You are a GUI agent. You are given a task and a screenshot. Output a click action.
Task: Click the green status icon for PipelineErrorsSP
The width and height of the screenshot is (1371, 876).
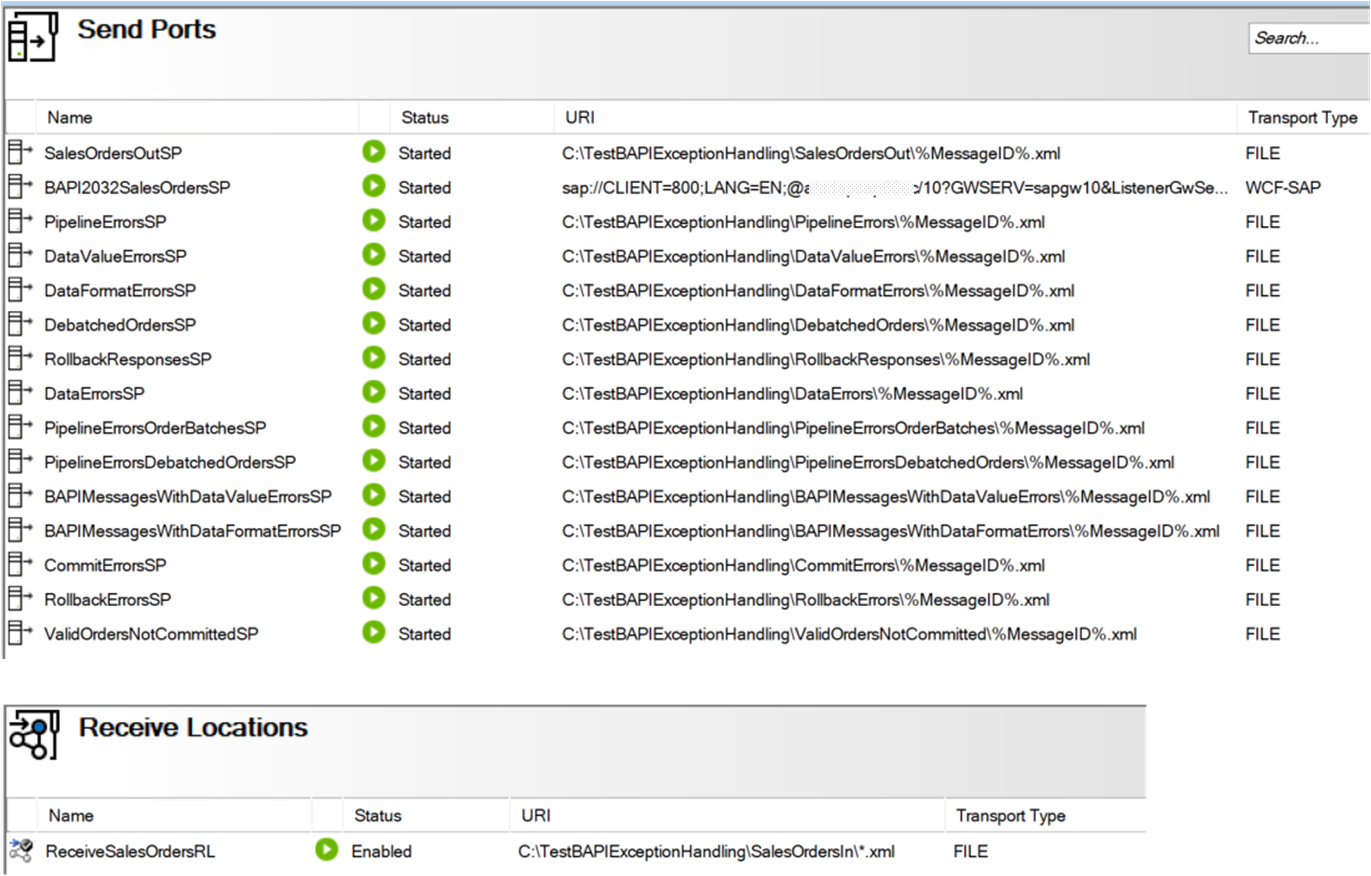[x=373, y=220]
